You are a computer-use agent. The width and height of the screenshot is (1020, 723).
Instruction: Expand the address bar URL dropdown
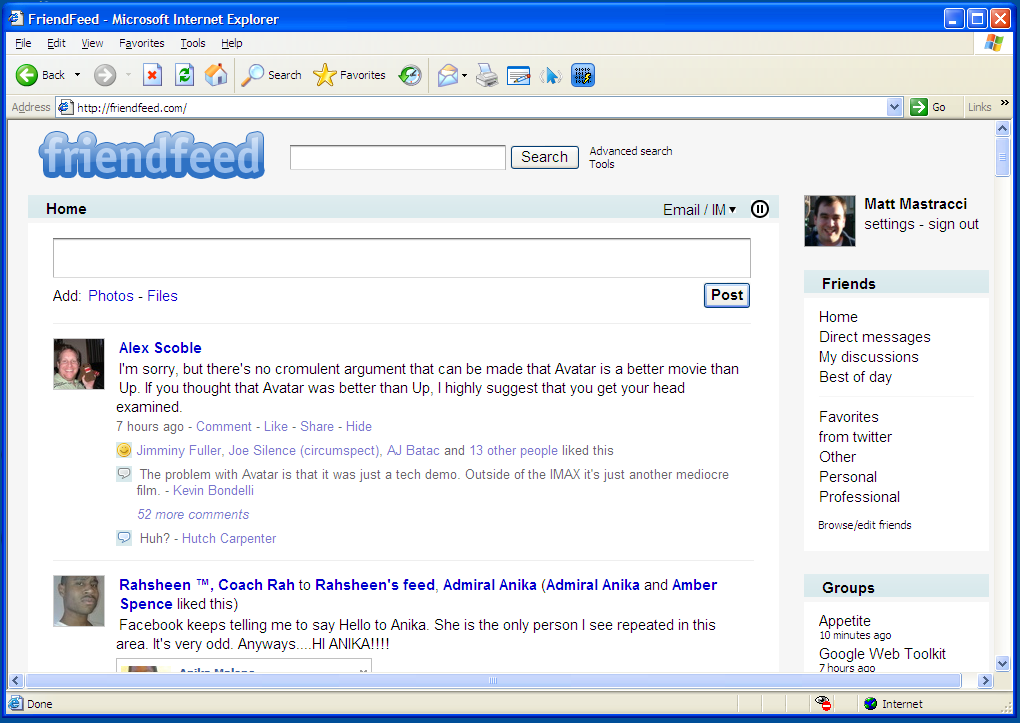(895, 107)
